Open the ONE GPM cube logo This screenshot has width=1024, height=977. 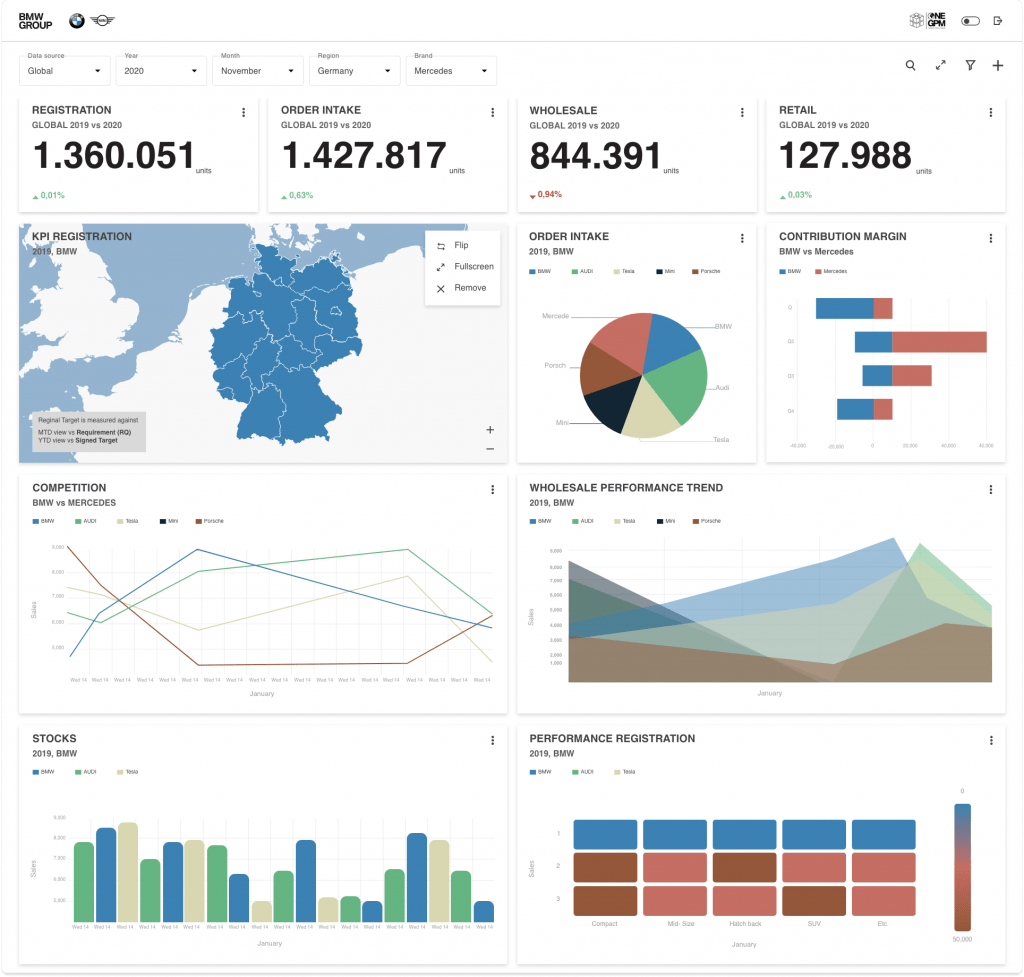coord(927,21)
